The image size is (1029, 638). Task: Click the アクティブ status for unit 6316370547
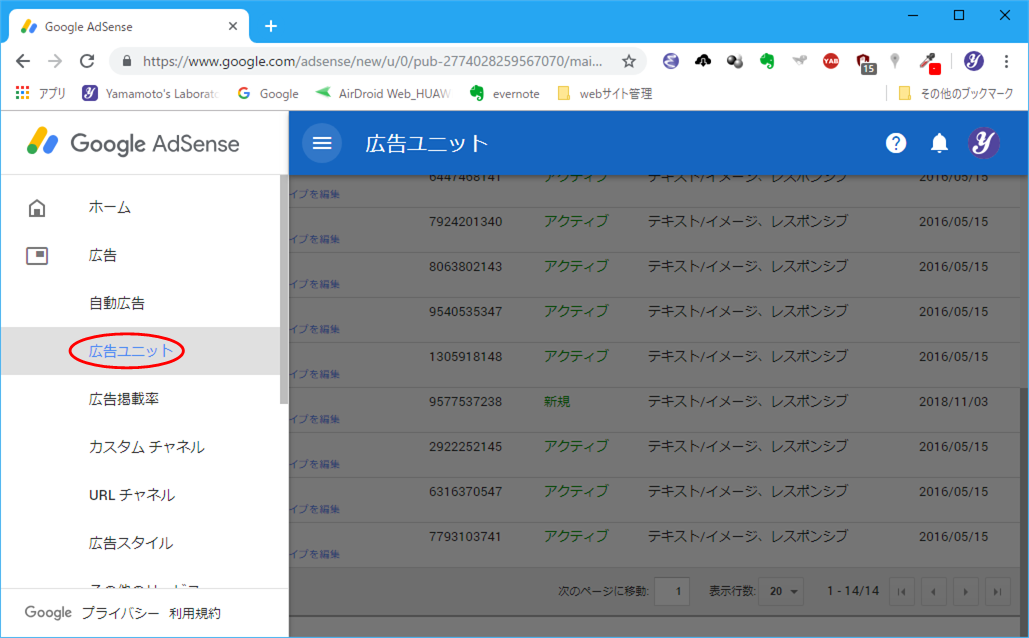click(576, 491)
